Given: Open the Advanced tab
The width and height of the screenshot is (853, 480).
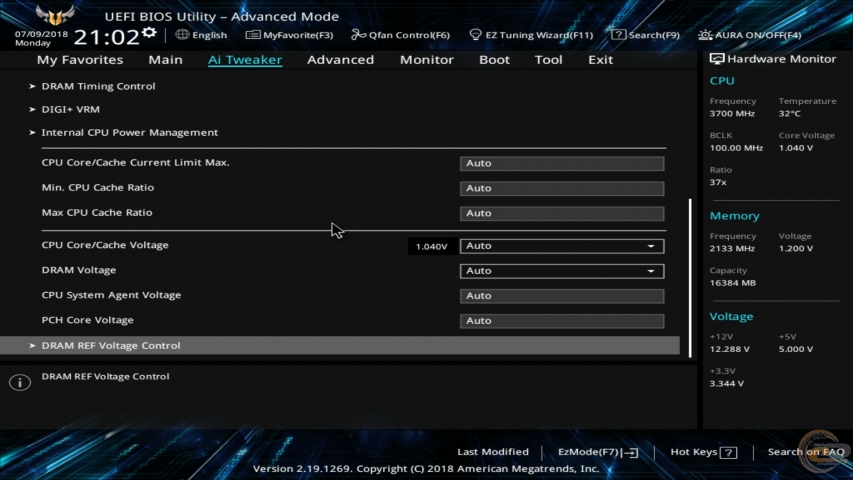Looking at the screenshot, I should pos(341,59).
